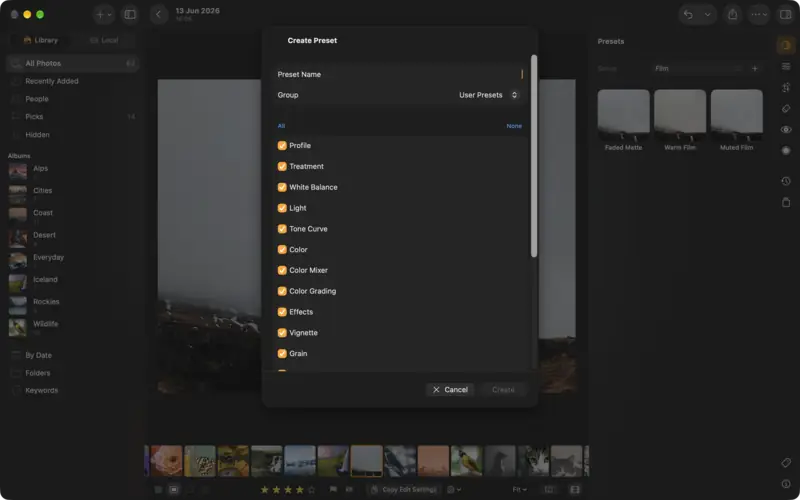
Task: Select the Crop and rotate tool icon
Action: pyautogui.click(x=786, y=88)
